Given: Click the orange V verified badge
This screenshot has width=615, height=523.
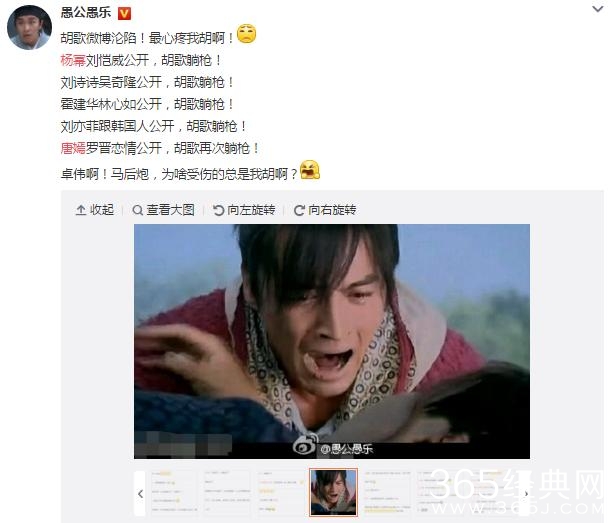Looking at the screenshot, I should 124,14.
